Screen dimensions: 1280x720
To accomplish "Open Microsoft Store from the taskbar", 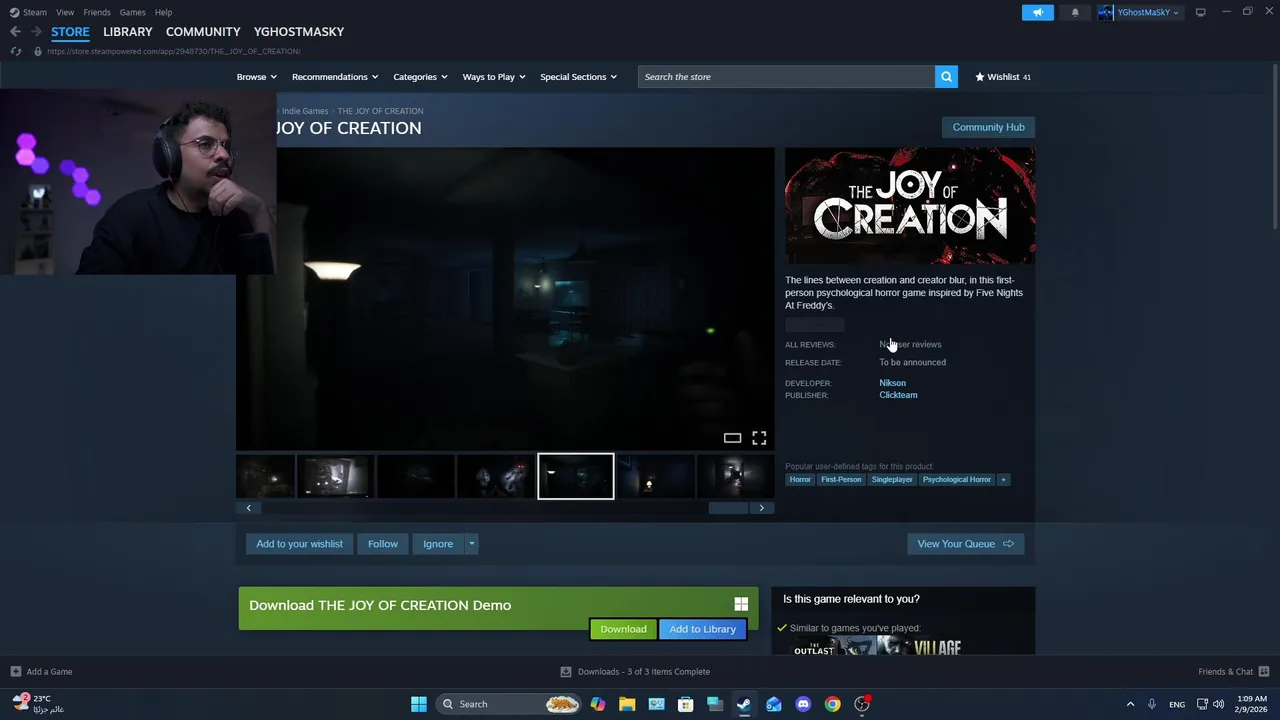I will click(686, 704).
